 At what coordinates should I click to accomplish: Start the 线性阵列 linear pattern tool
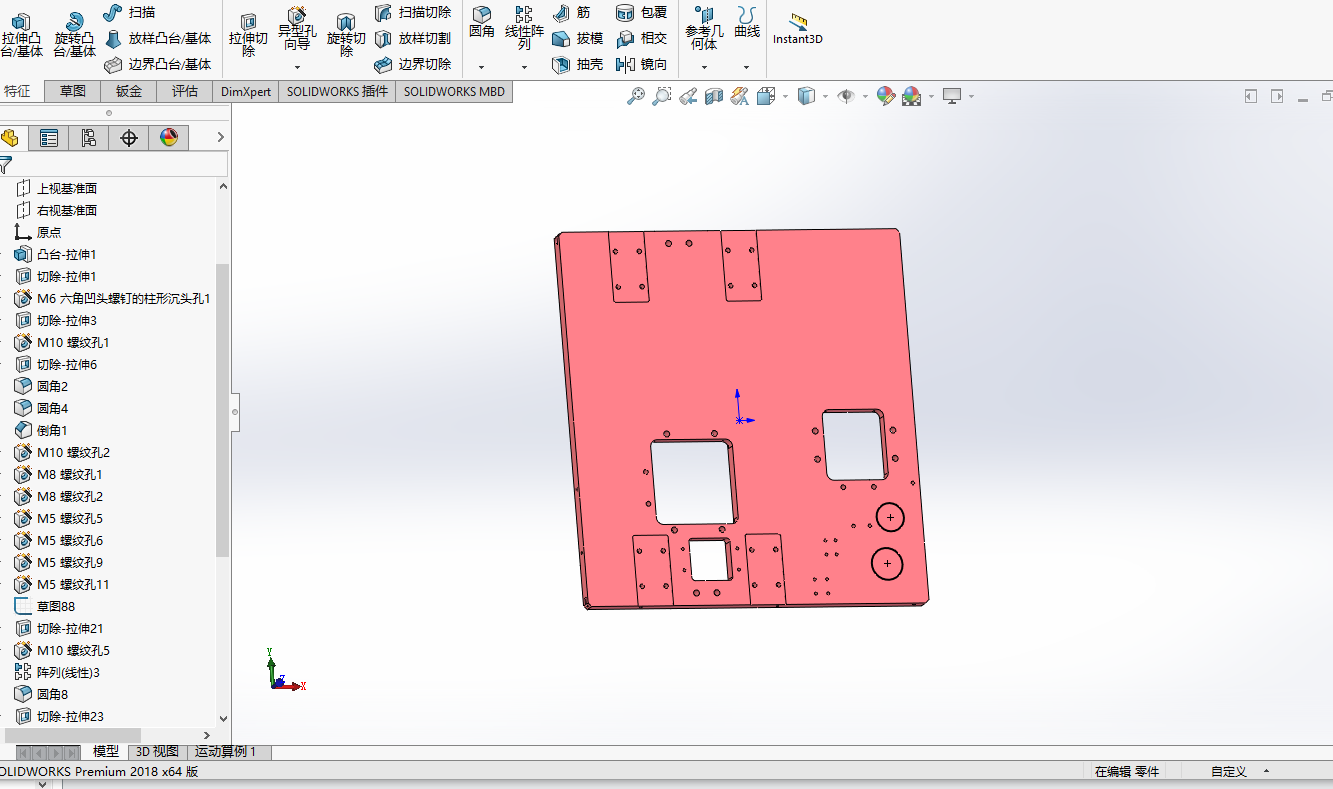click(x=524, y=28)
